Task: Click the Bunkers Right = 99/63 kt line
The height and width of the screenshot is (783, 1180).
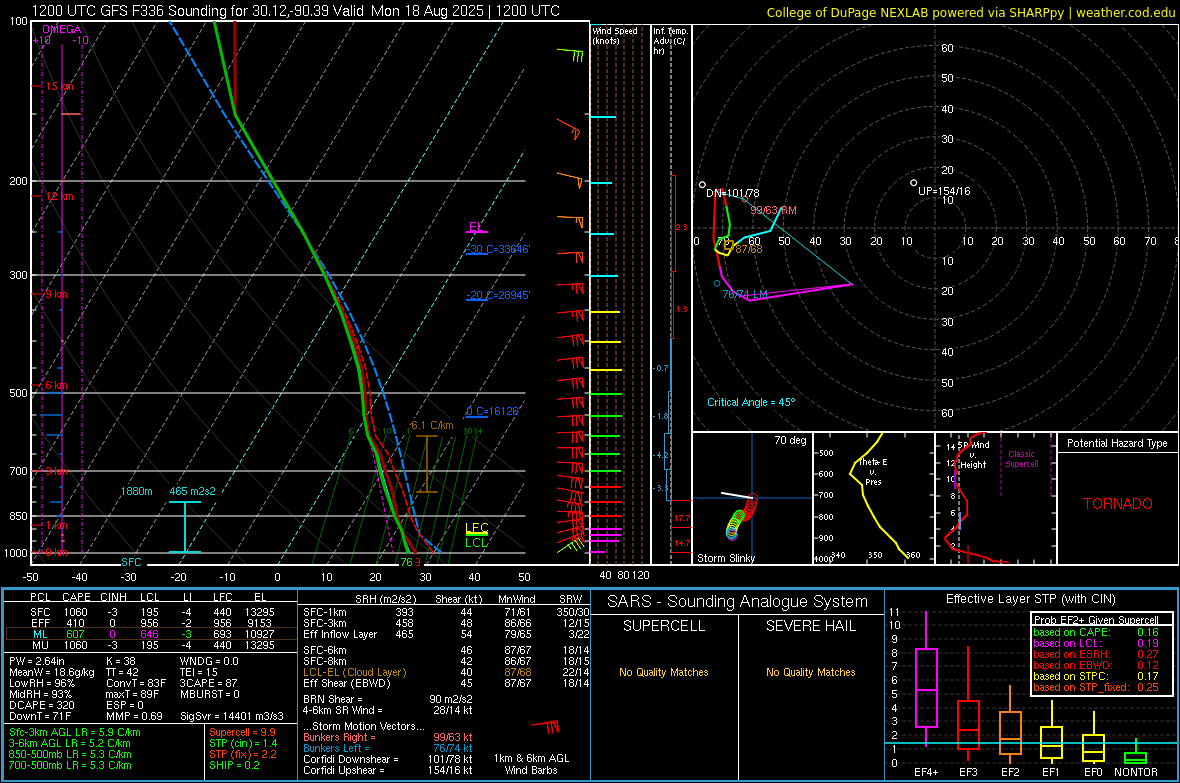Action: (388, 737)
